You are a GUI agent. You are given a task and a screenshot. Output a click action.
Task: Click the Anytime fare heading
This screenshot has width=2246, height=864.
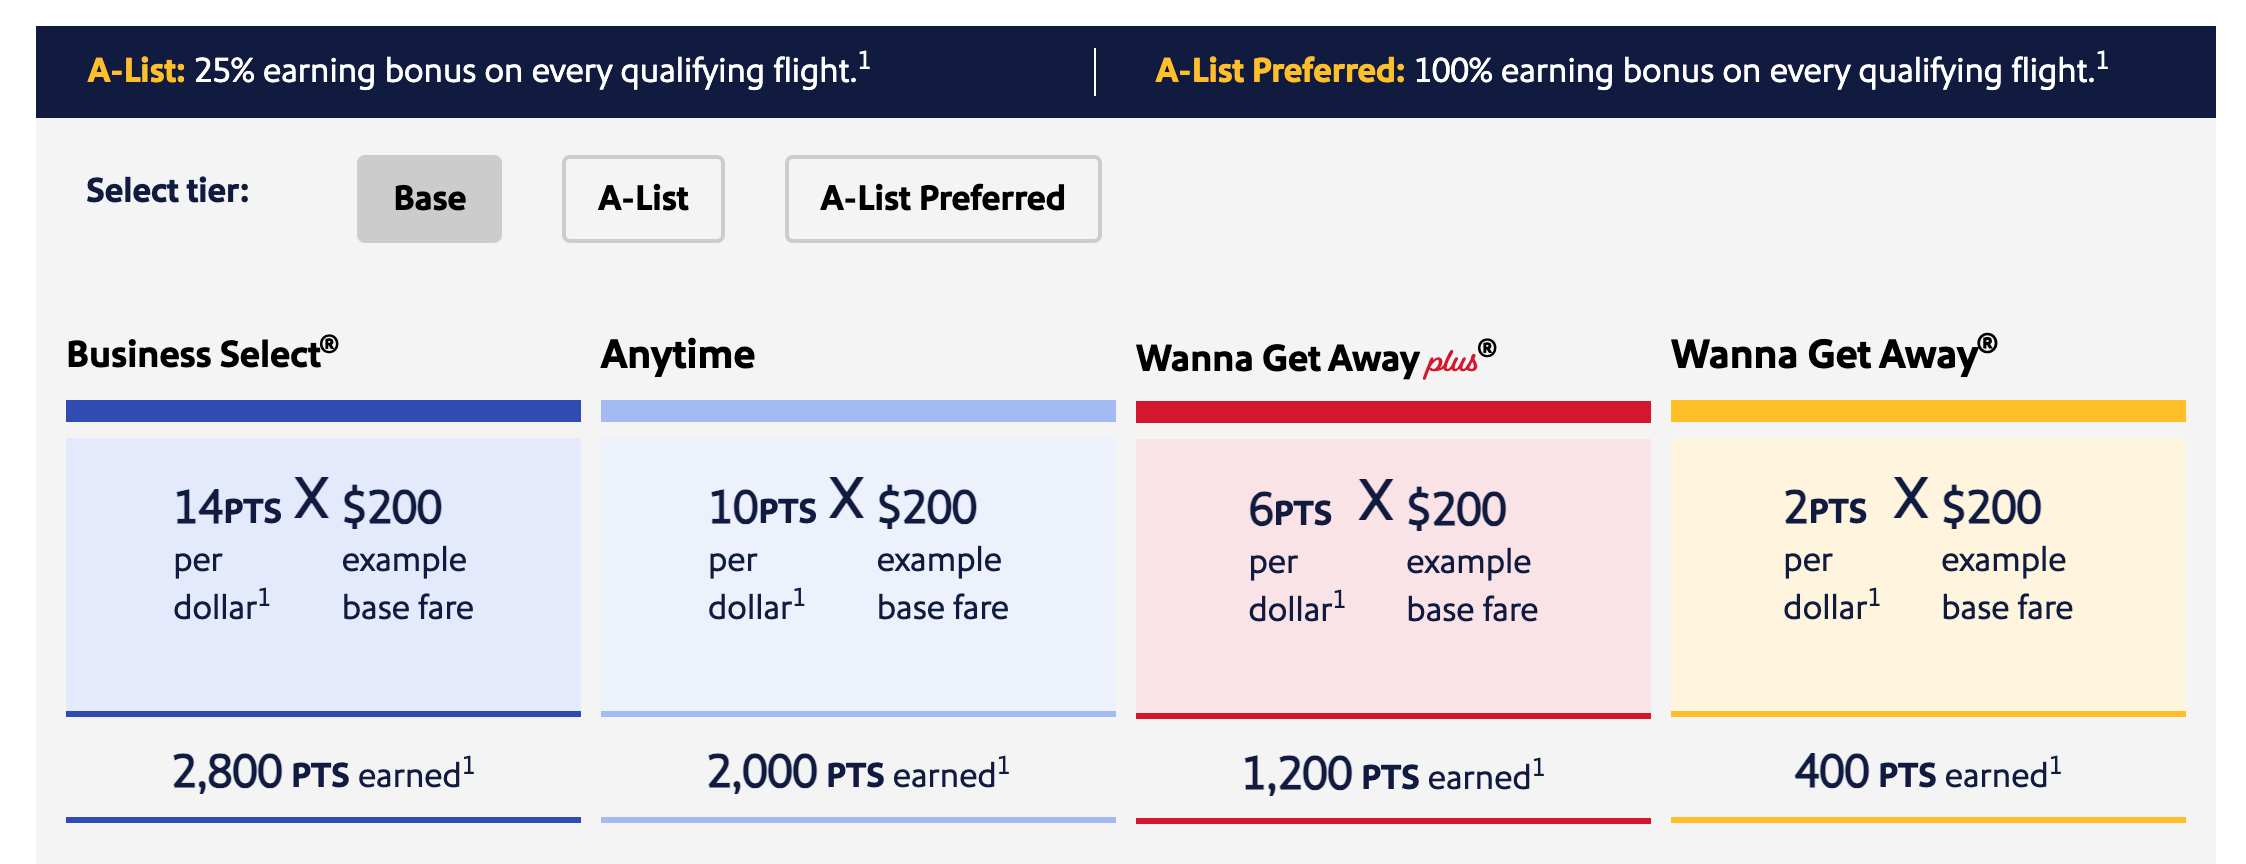(x=677, y=354)
